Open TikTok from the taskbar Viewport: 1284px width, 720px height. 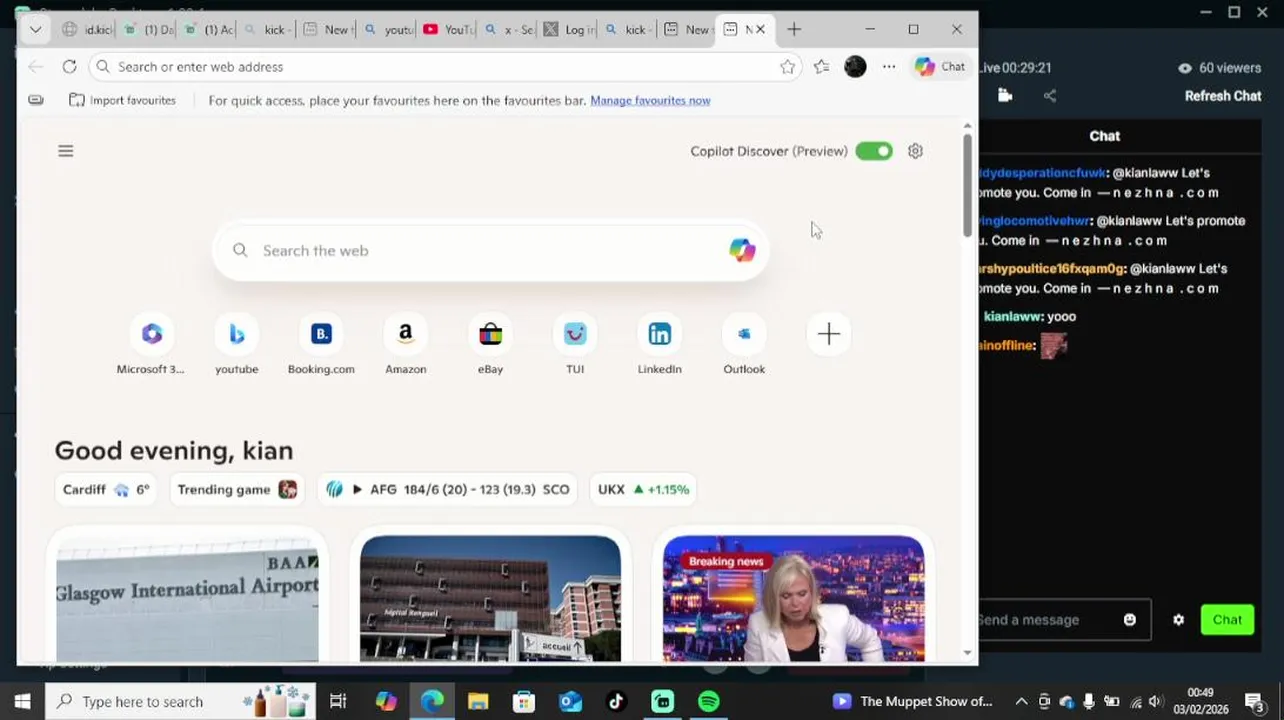[616, 702]
